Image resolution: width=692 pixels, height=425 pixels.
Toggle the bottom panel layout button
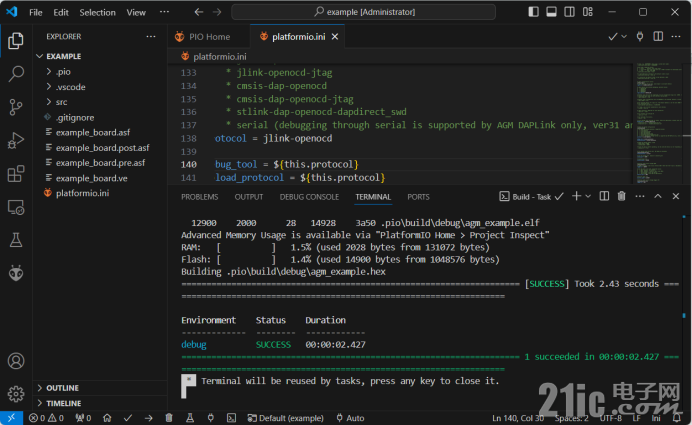(552, 12)
